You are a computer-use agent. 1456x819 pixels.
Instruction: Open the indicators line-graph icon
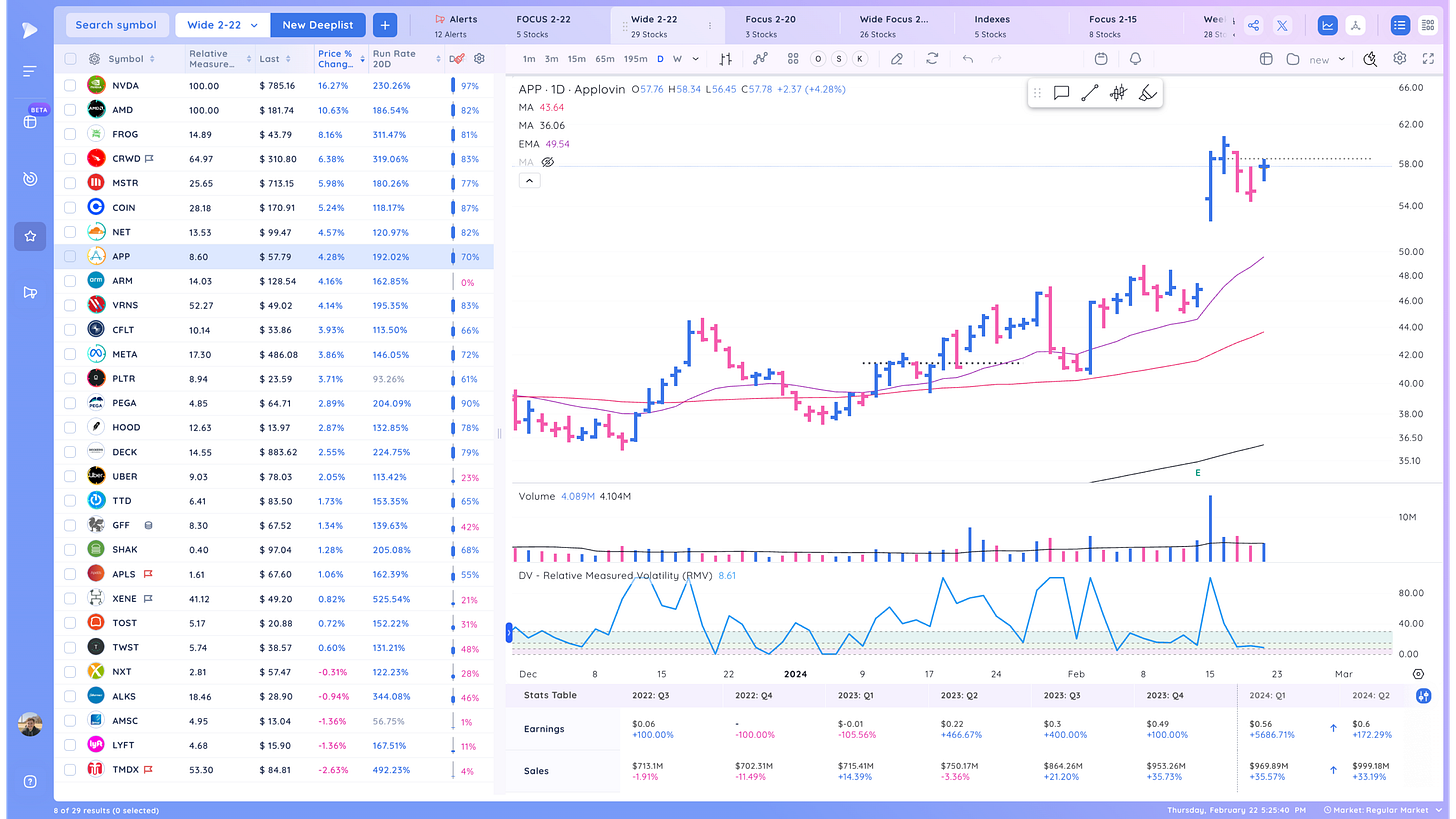760,59
